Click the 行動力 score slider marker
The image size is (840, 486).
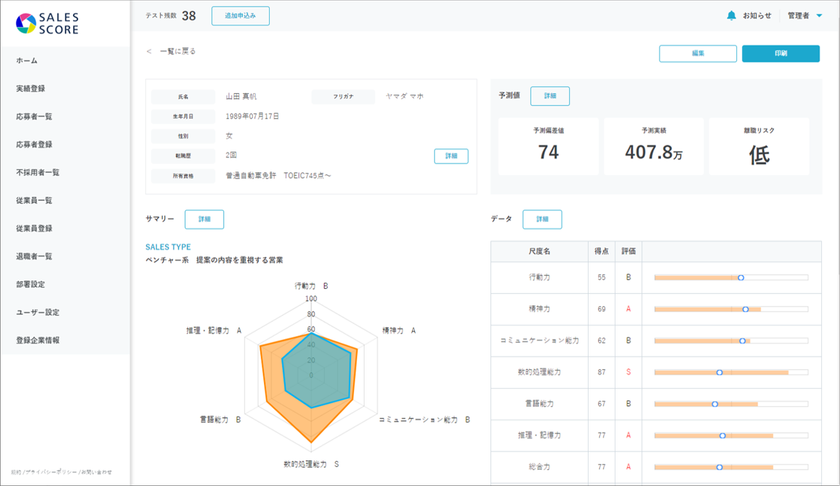pos(741,277)
